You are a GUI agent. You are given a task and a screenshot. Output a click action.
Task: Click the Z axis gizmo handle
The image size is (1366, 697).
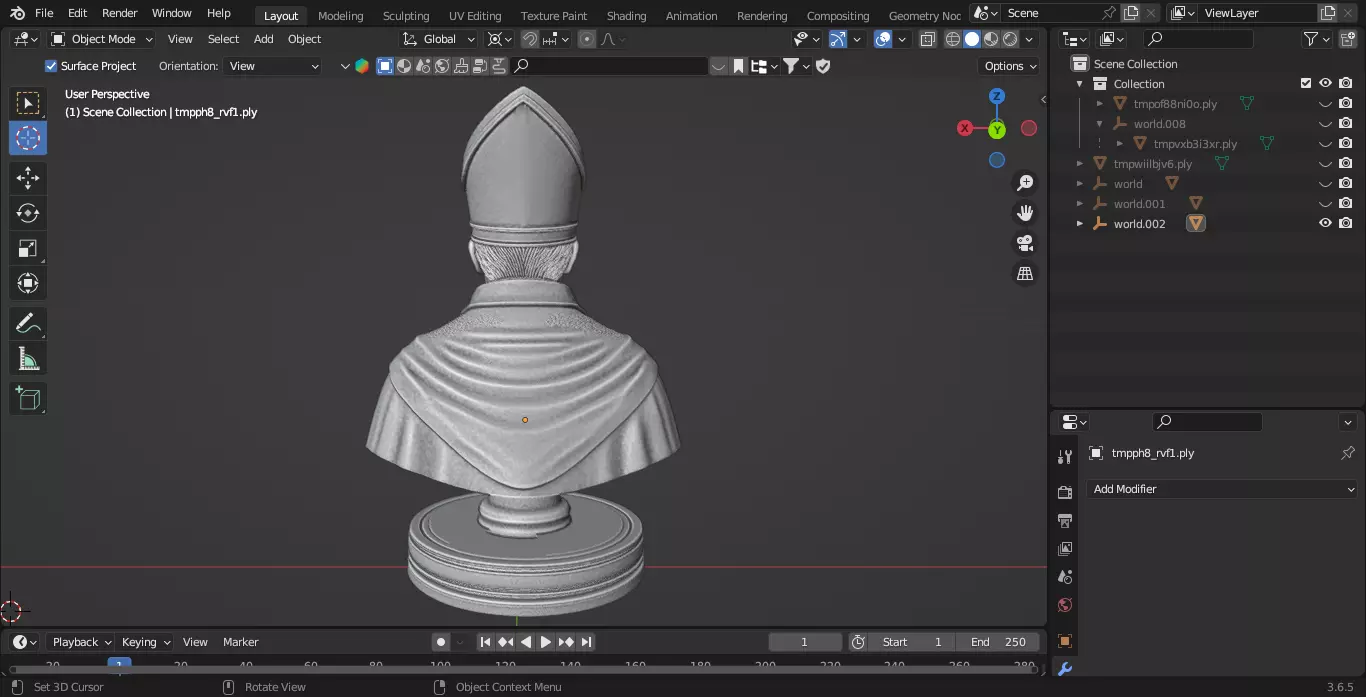pyautogui.click(x=997, y=96)
